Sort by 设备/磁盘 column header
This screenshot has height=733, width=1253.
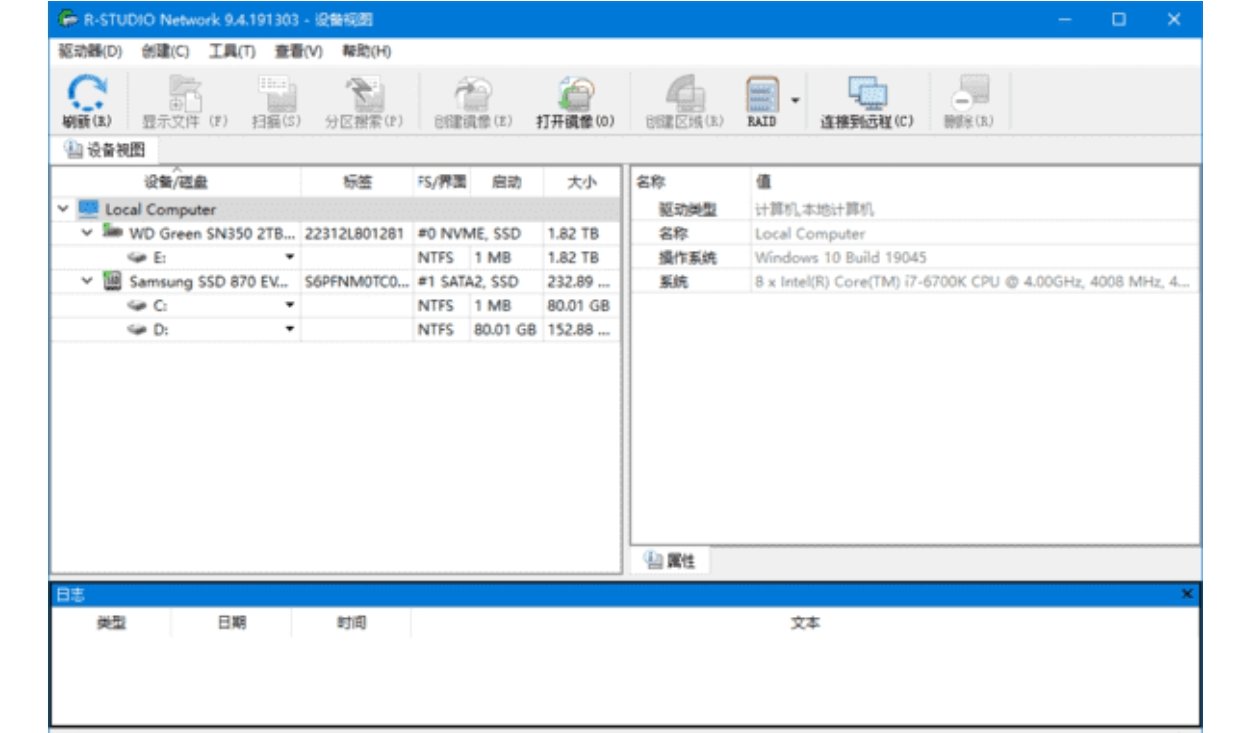[176, 182]
